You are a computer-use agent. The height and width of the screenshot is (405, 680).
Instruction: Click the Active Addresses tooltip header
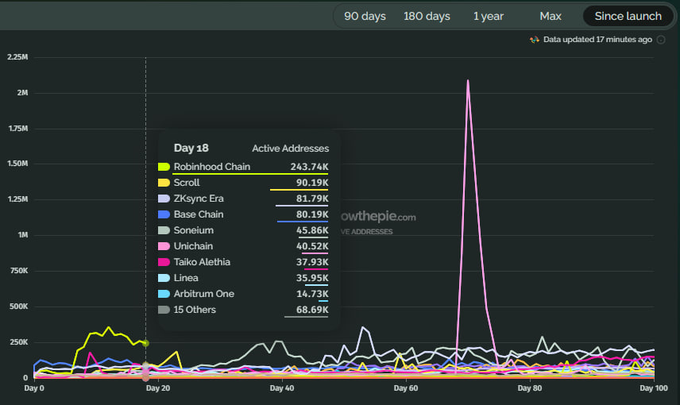pyautogui.click(x=291, y=148)
